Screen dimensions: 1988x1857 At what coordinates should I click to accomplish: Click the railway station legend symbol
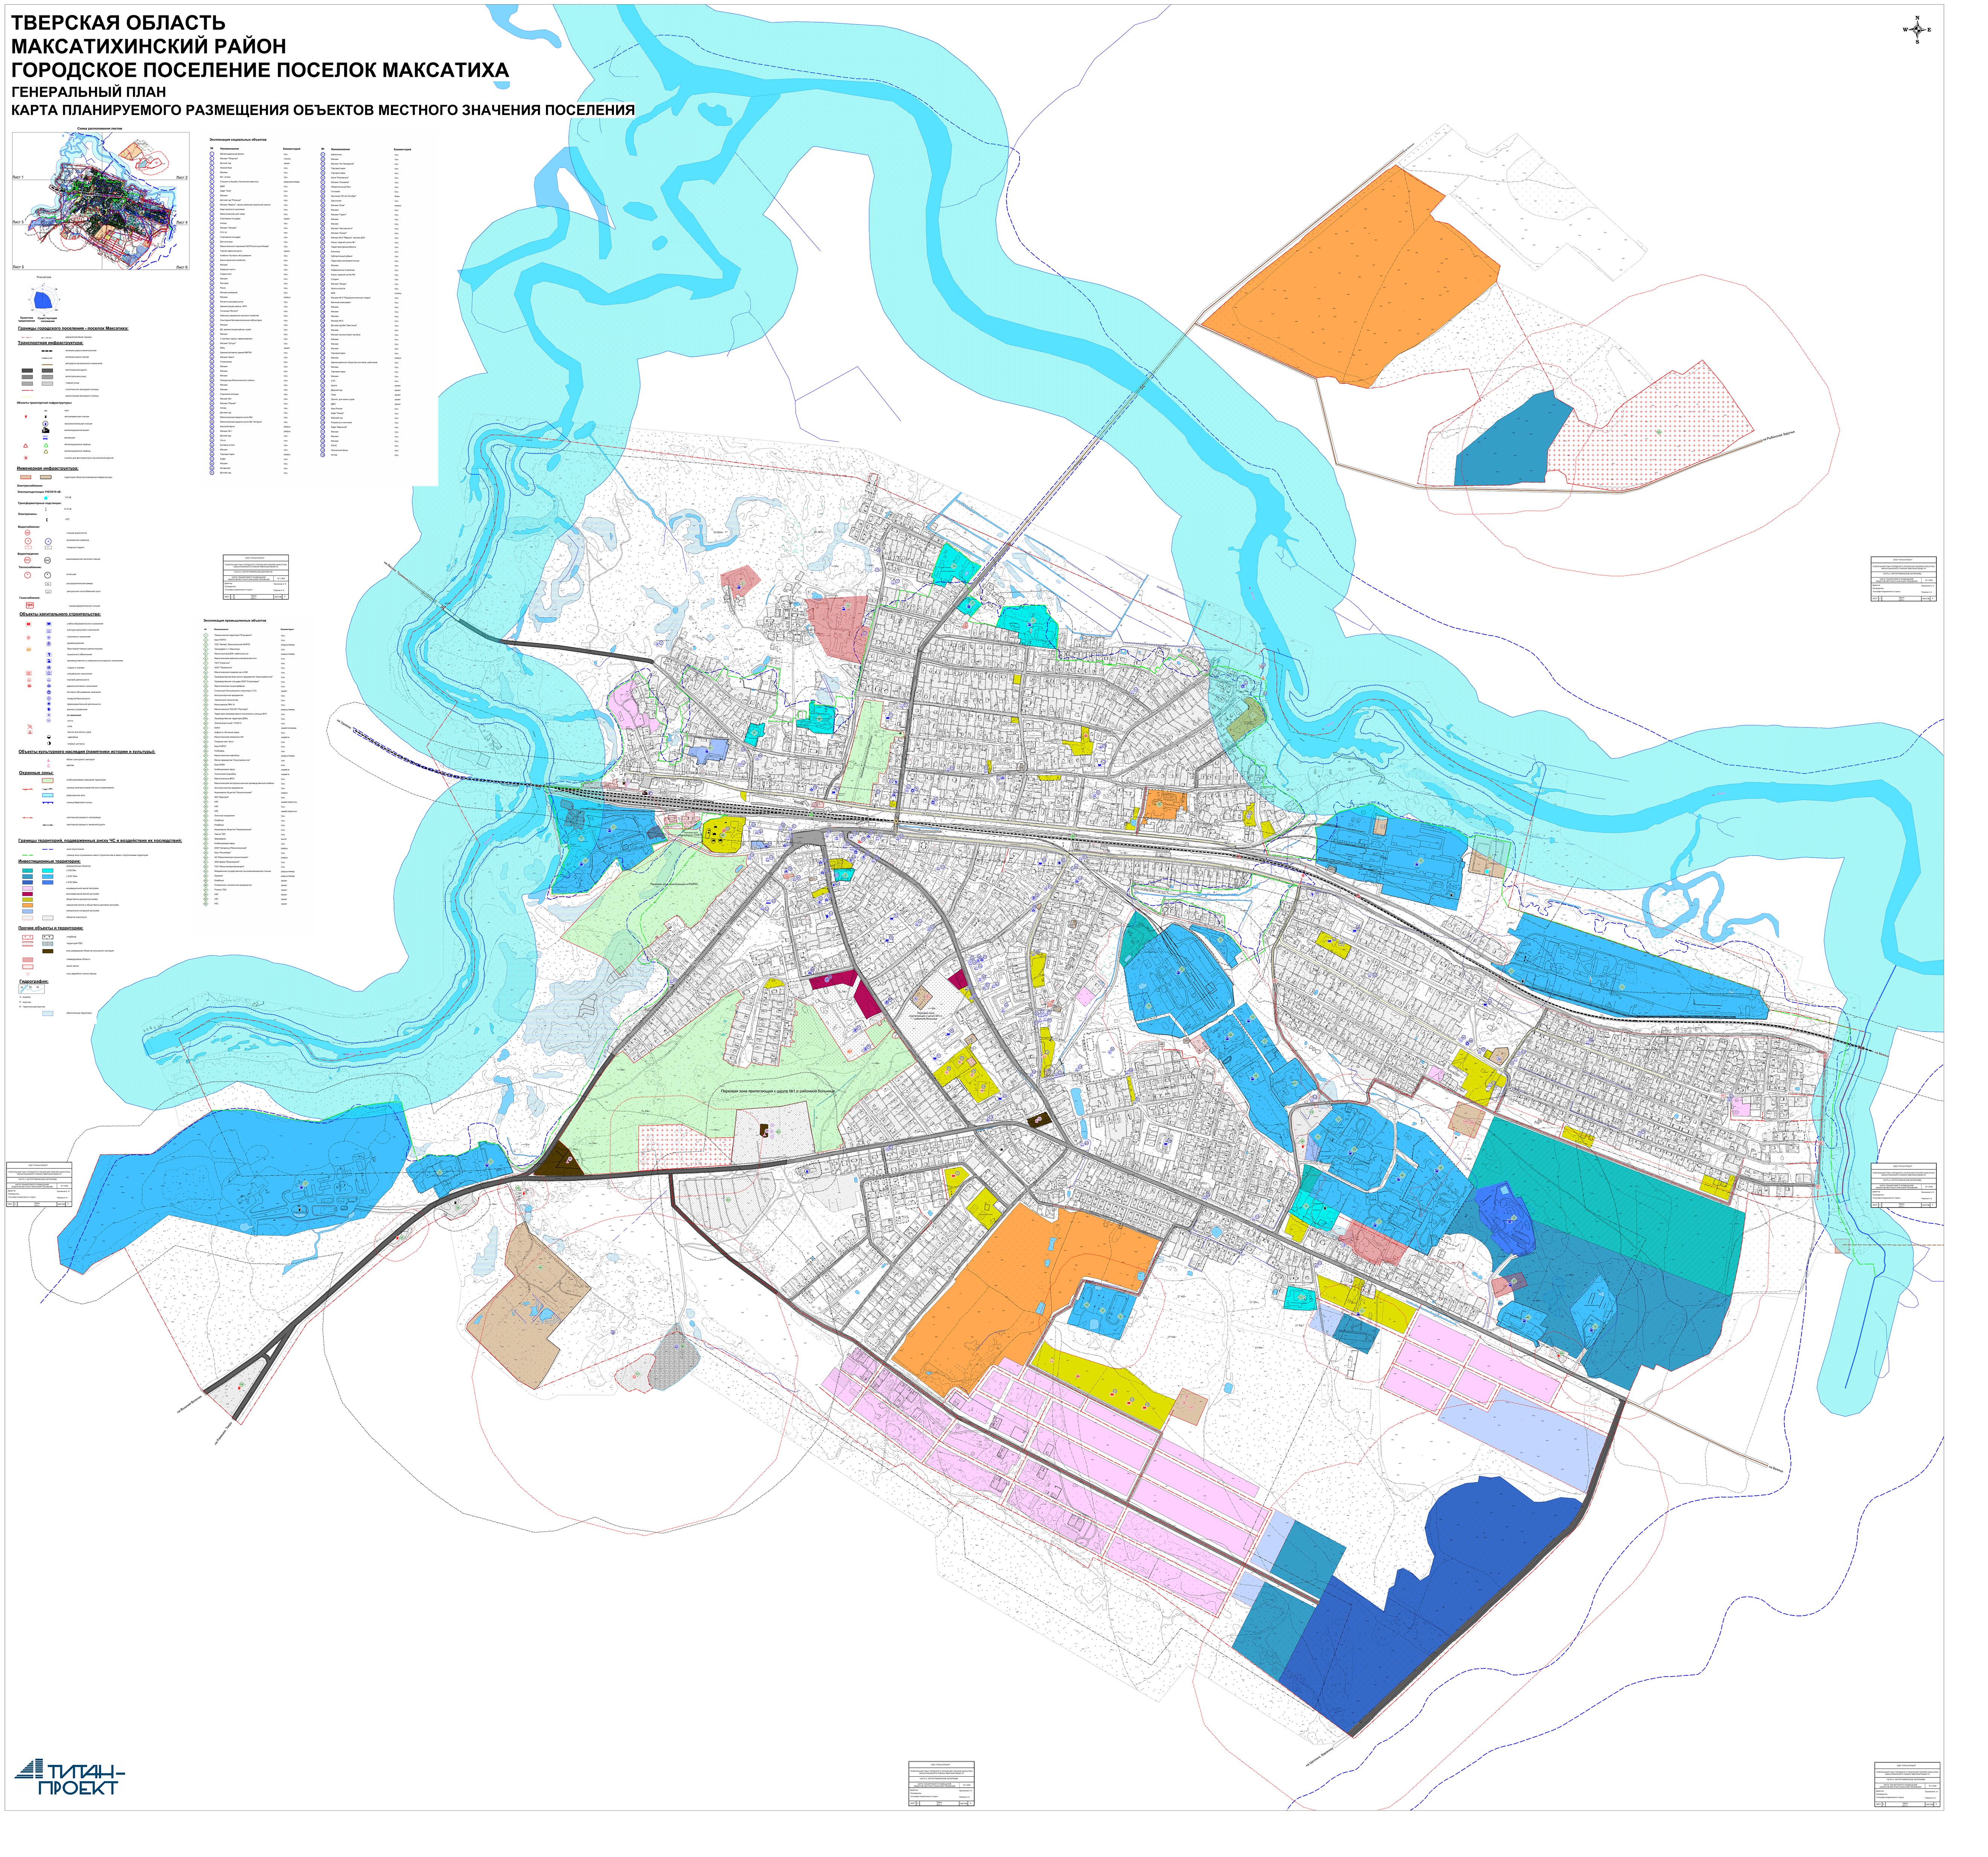(46, 430)
